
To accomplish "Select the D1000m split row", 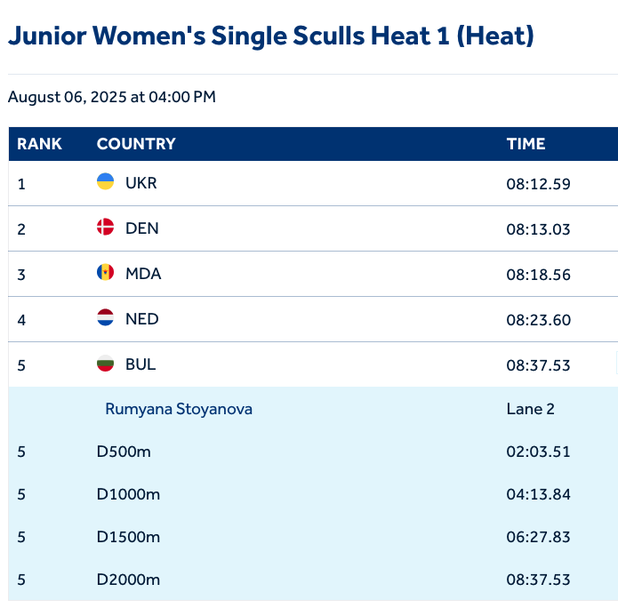I will coord(128,494).
